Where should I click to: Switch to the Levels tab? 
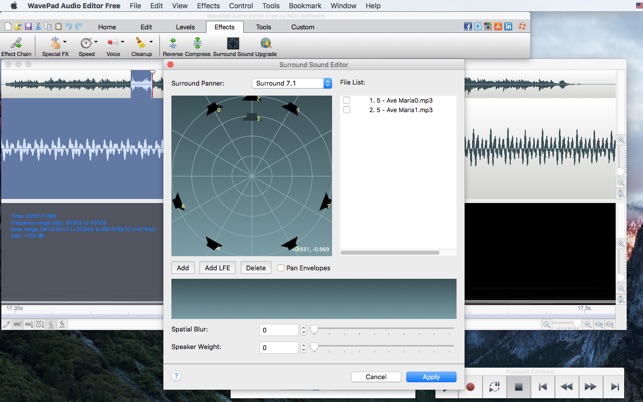tap(185, 27)
